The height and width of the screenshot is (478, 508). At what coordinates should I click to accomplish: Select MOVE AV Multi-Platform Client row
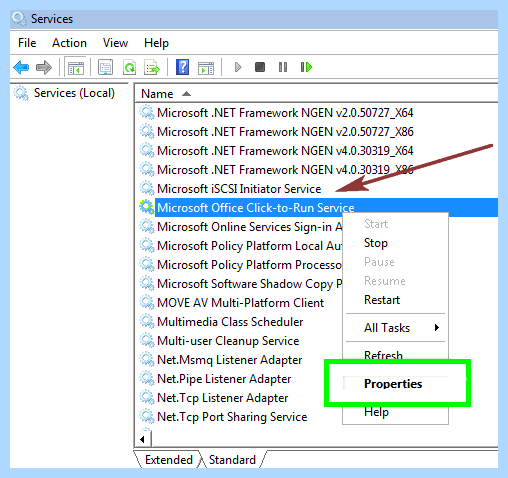coord(240,303)
